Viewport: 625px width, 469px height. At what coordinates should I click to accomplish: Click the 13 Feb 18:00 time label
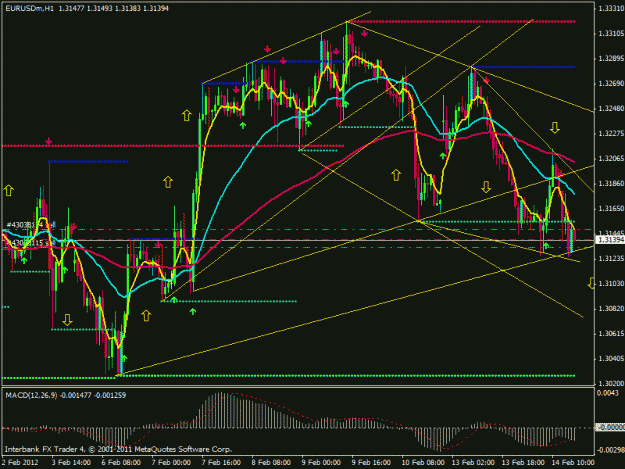(523, 462)
